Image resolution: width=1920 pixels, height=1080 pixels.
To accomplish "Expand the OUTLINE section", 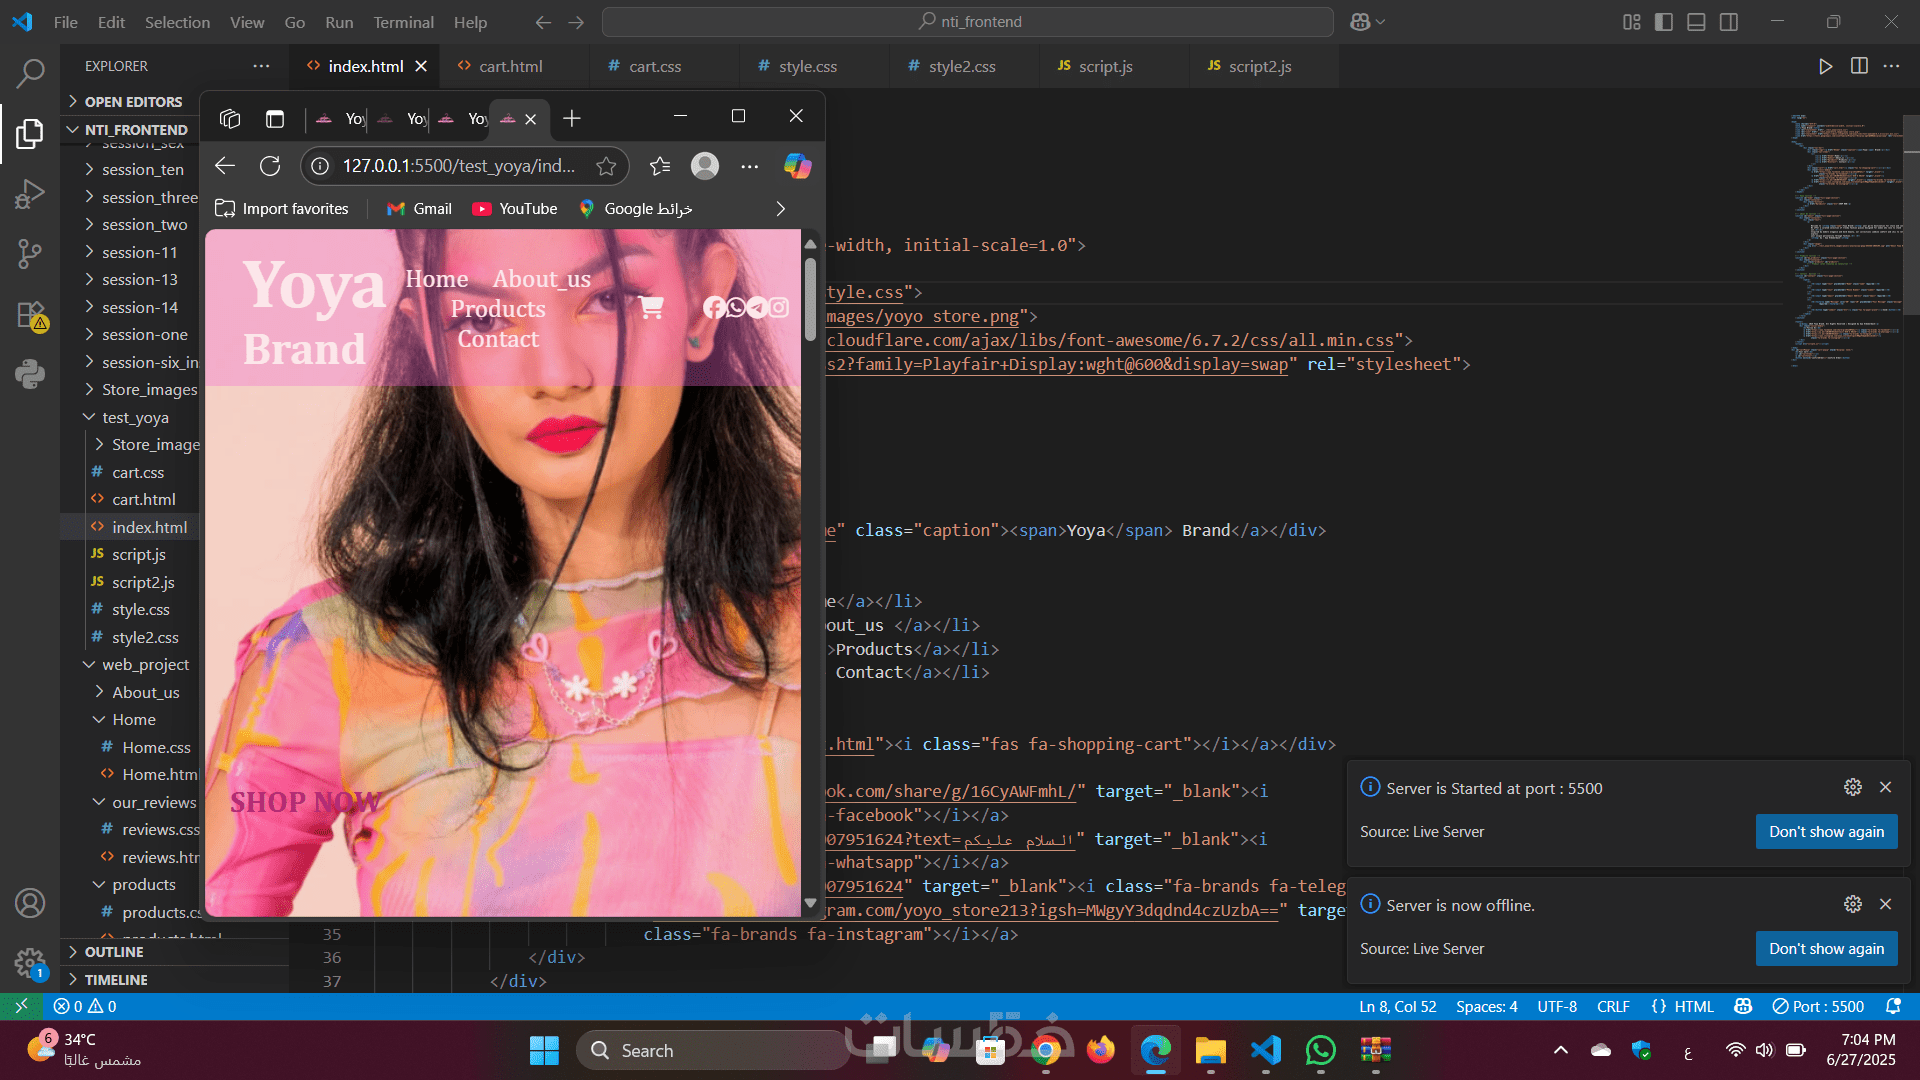I will point(114,952).
